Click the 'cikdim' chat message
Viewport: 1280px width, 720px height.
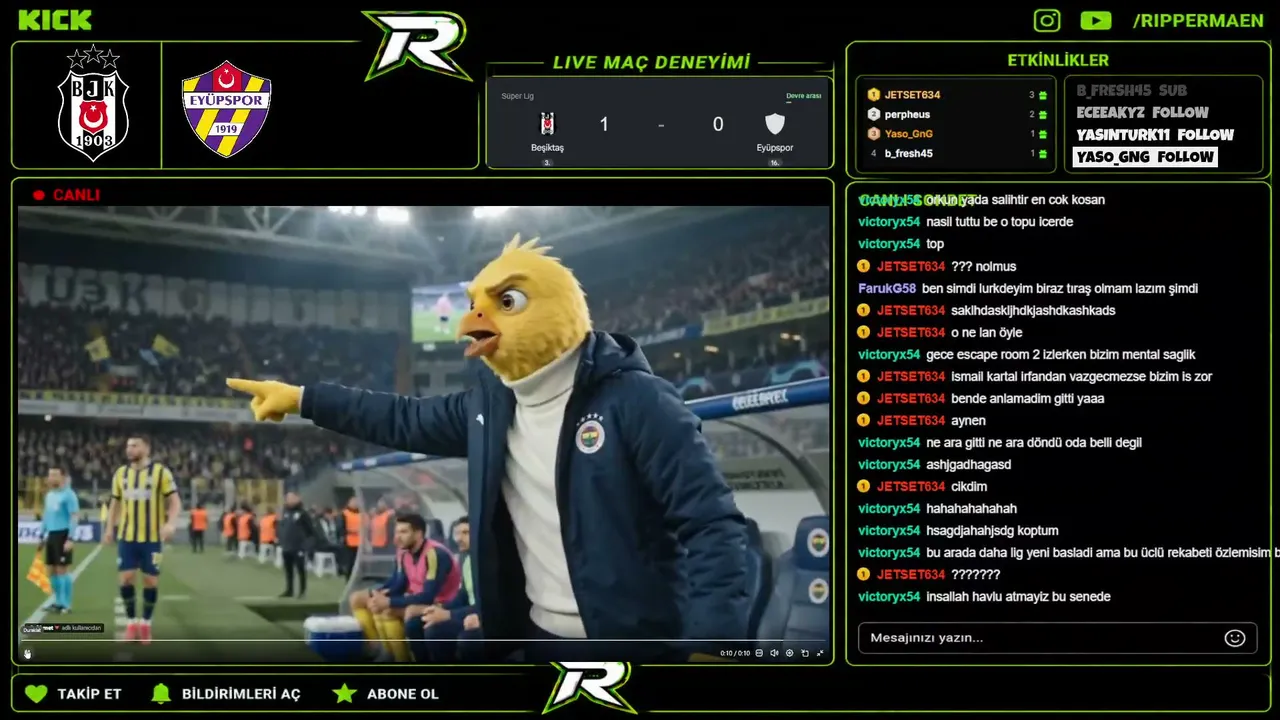tap(969, 486)
